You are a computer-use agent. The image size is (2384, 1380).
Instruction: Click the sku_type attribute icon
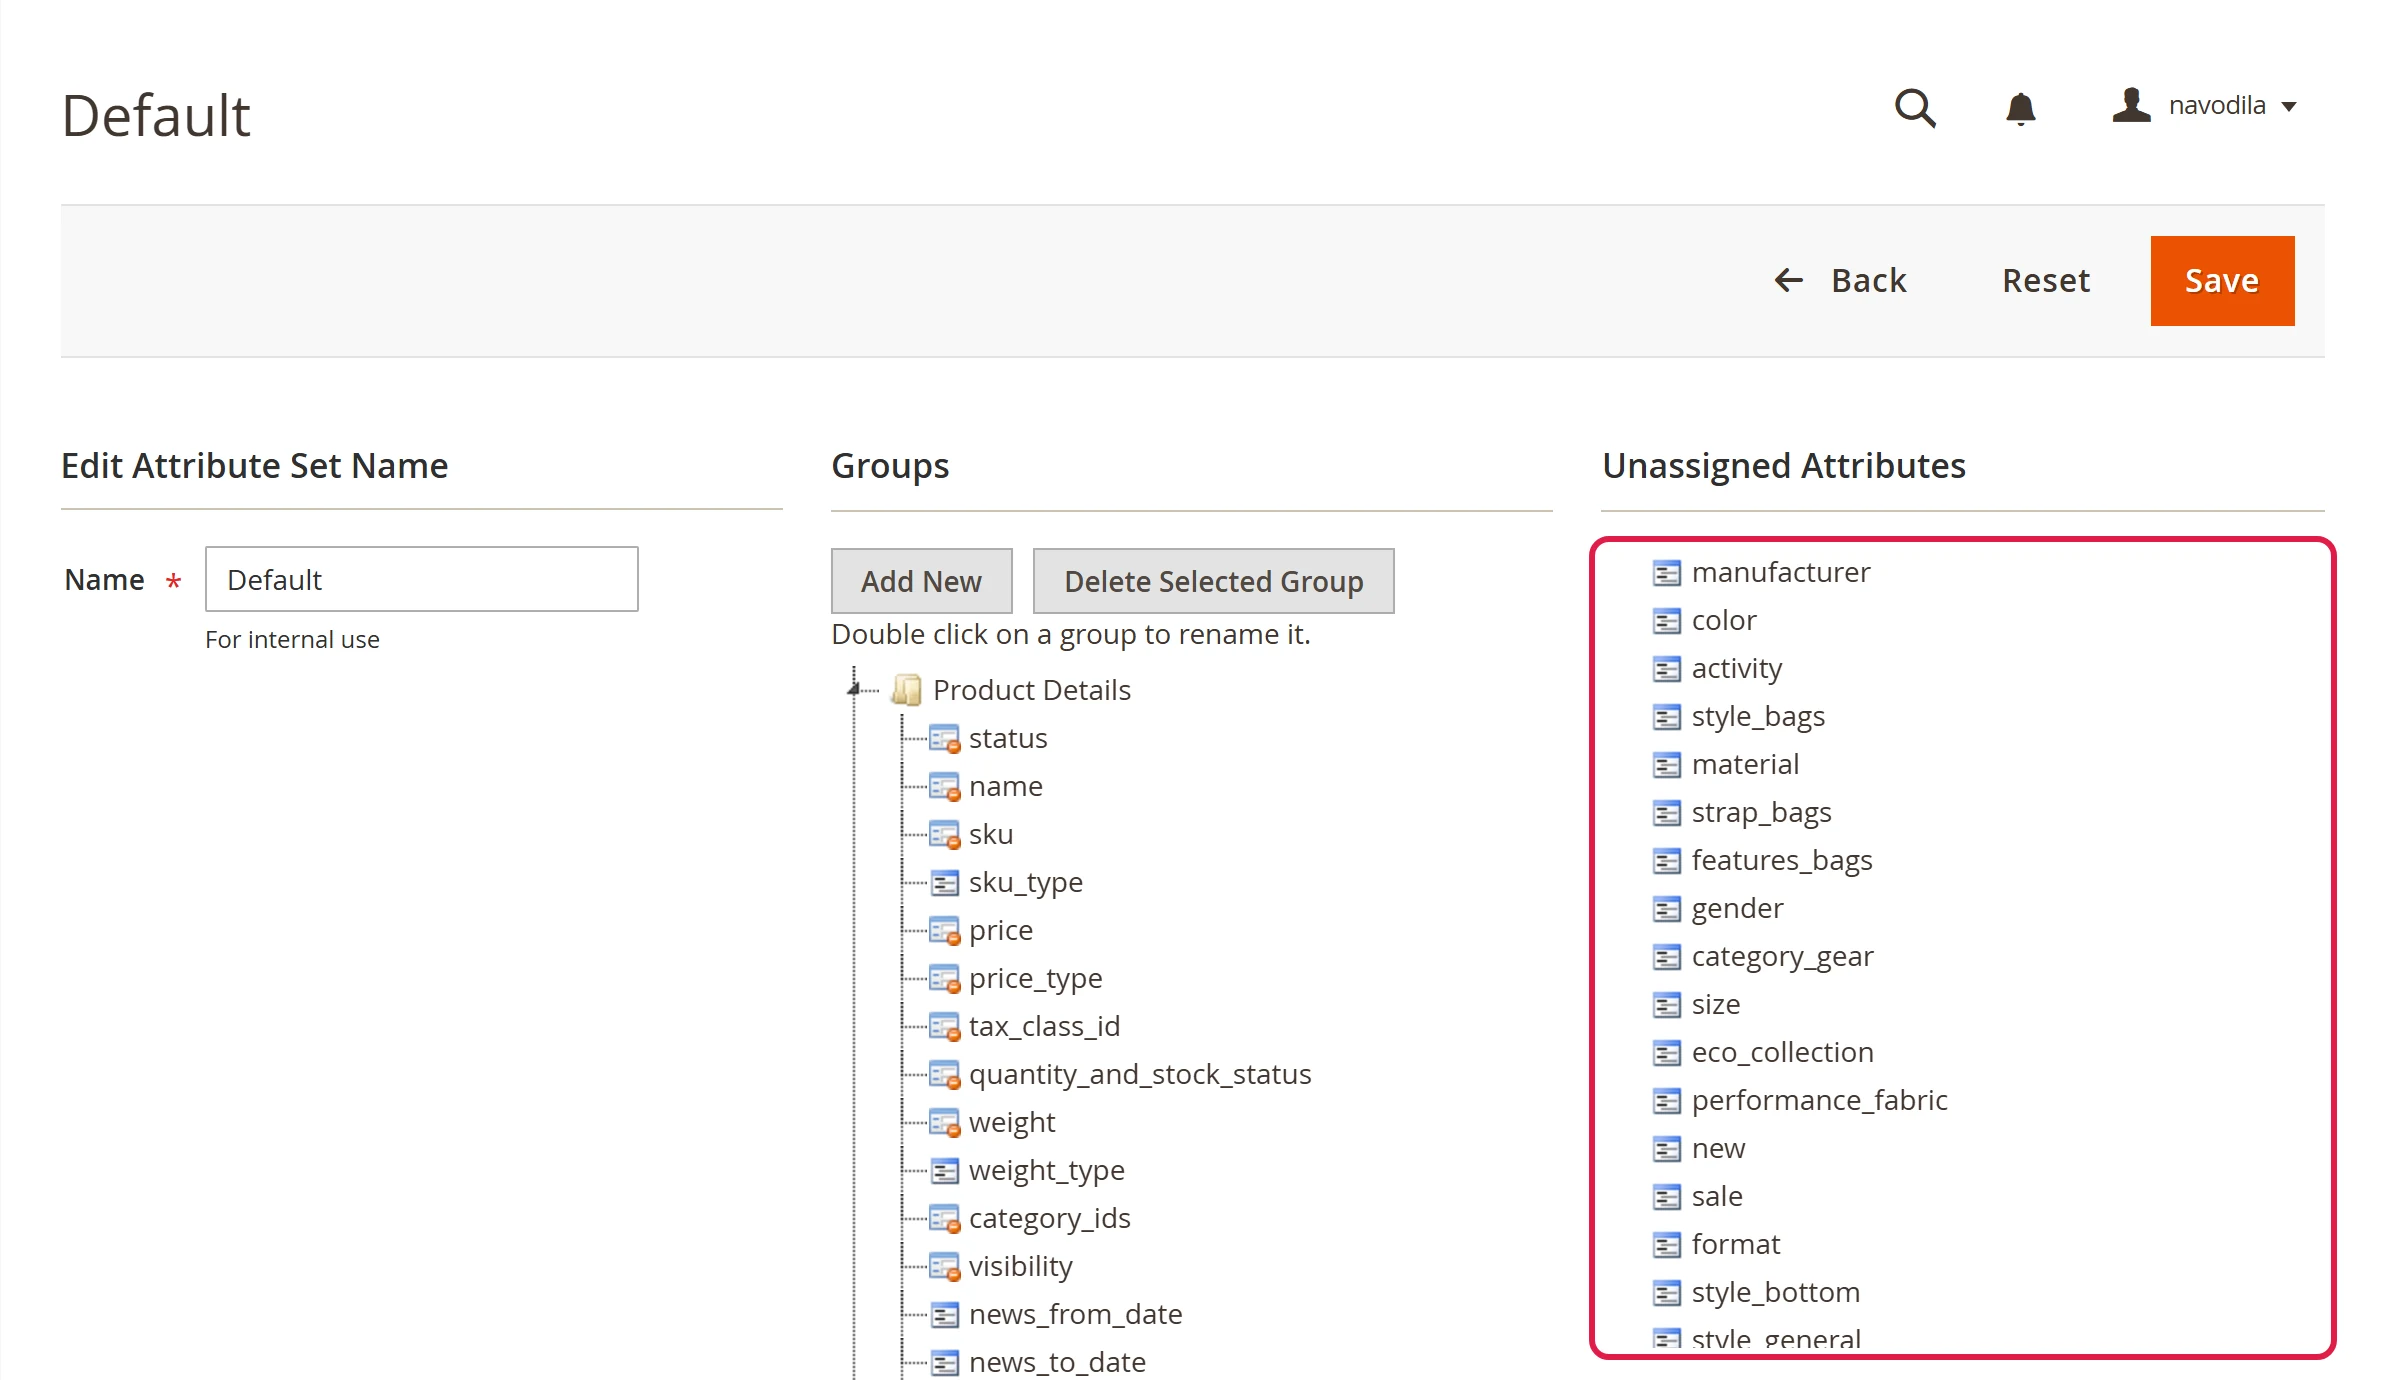coord(944,883)
